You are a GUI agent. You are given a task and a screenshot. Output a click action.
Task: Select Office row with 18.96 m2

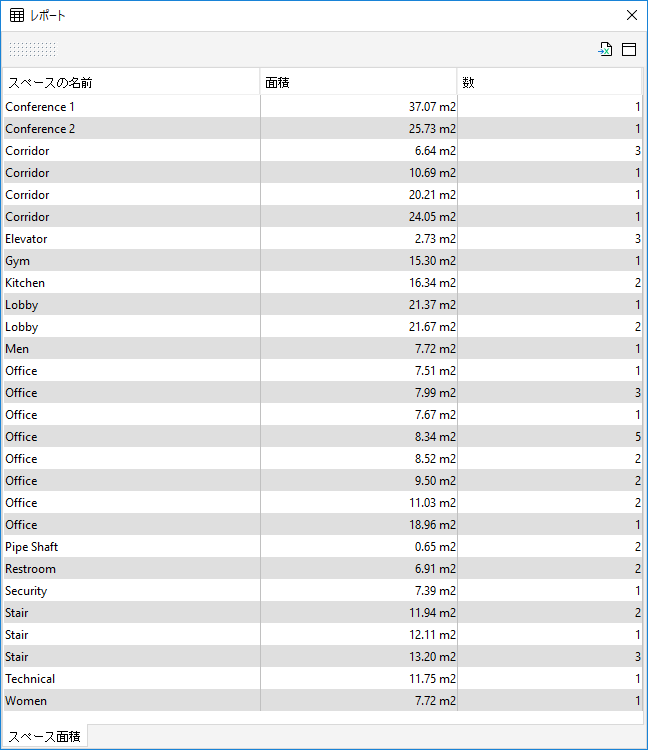[323, 525]
